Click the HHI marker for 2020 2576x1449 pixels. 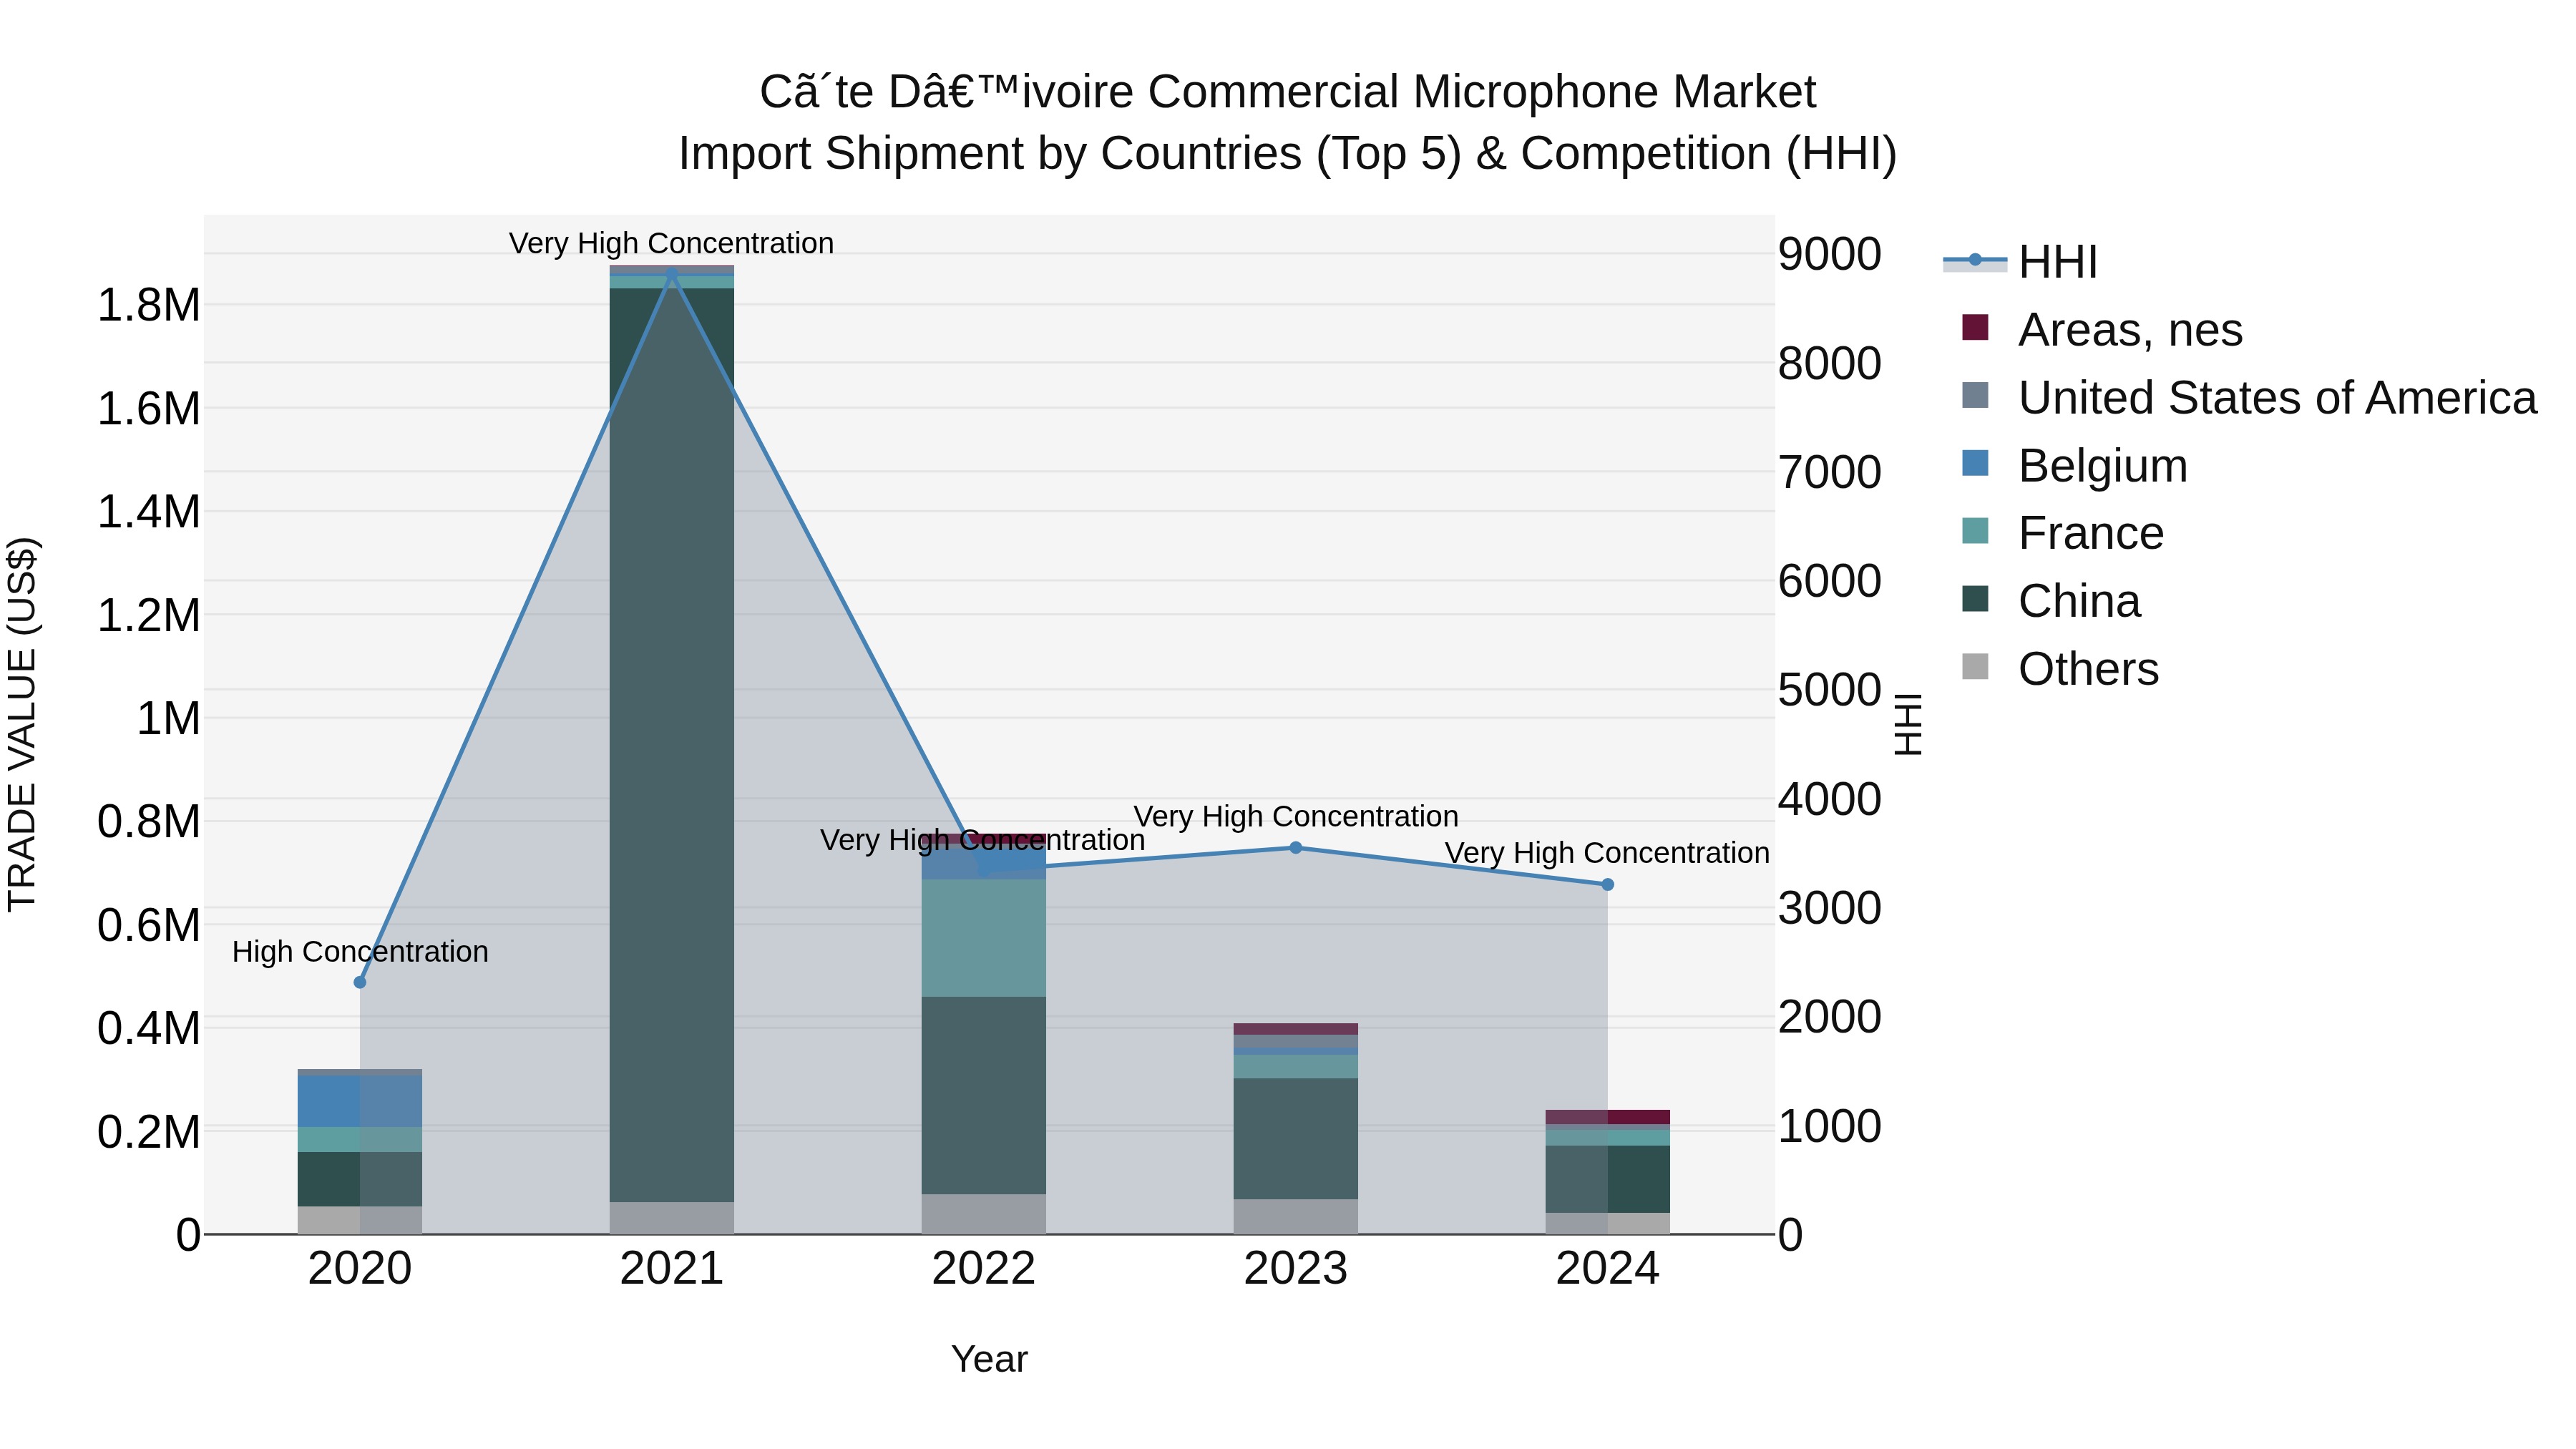pos(360,982)
